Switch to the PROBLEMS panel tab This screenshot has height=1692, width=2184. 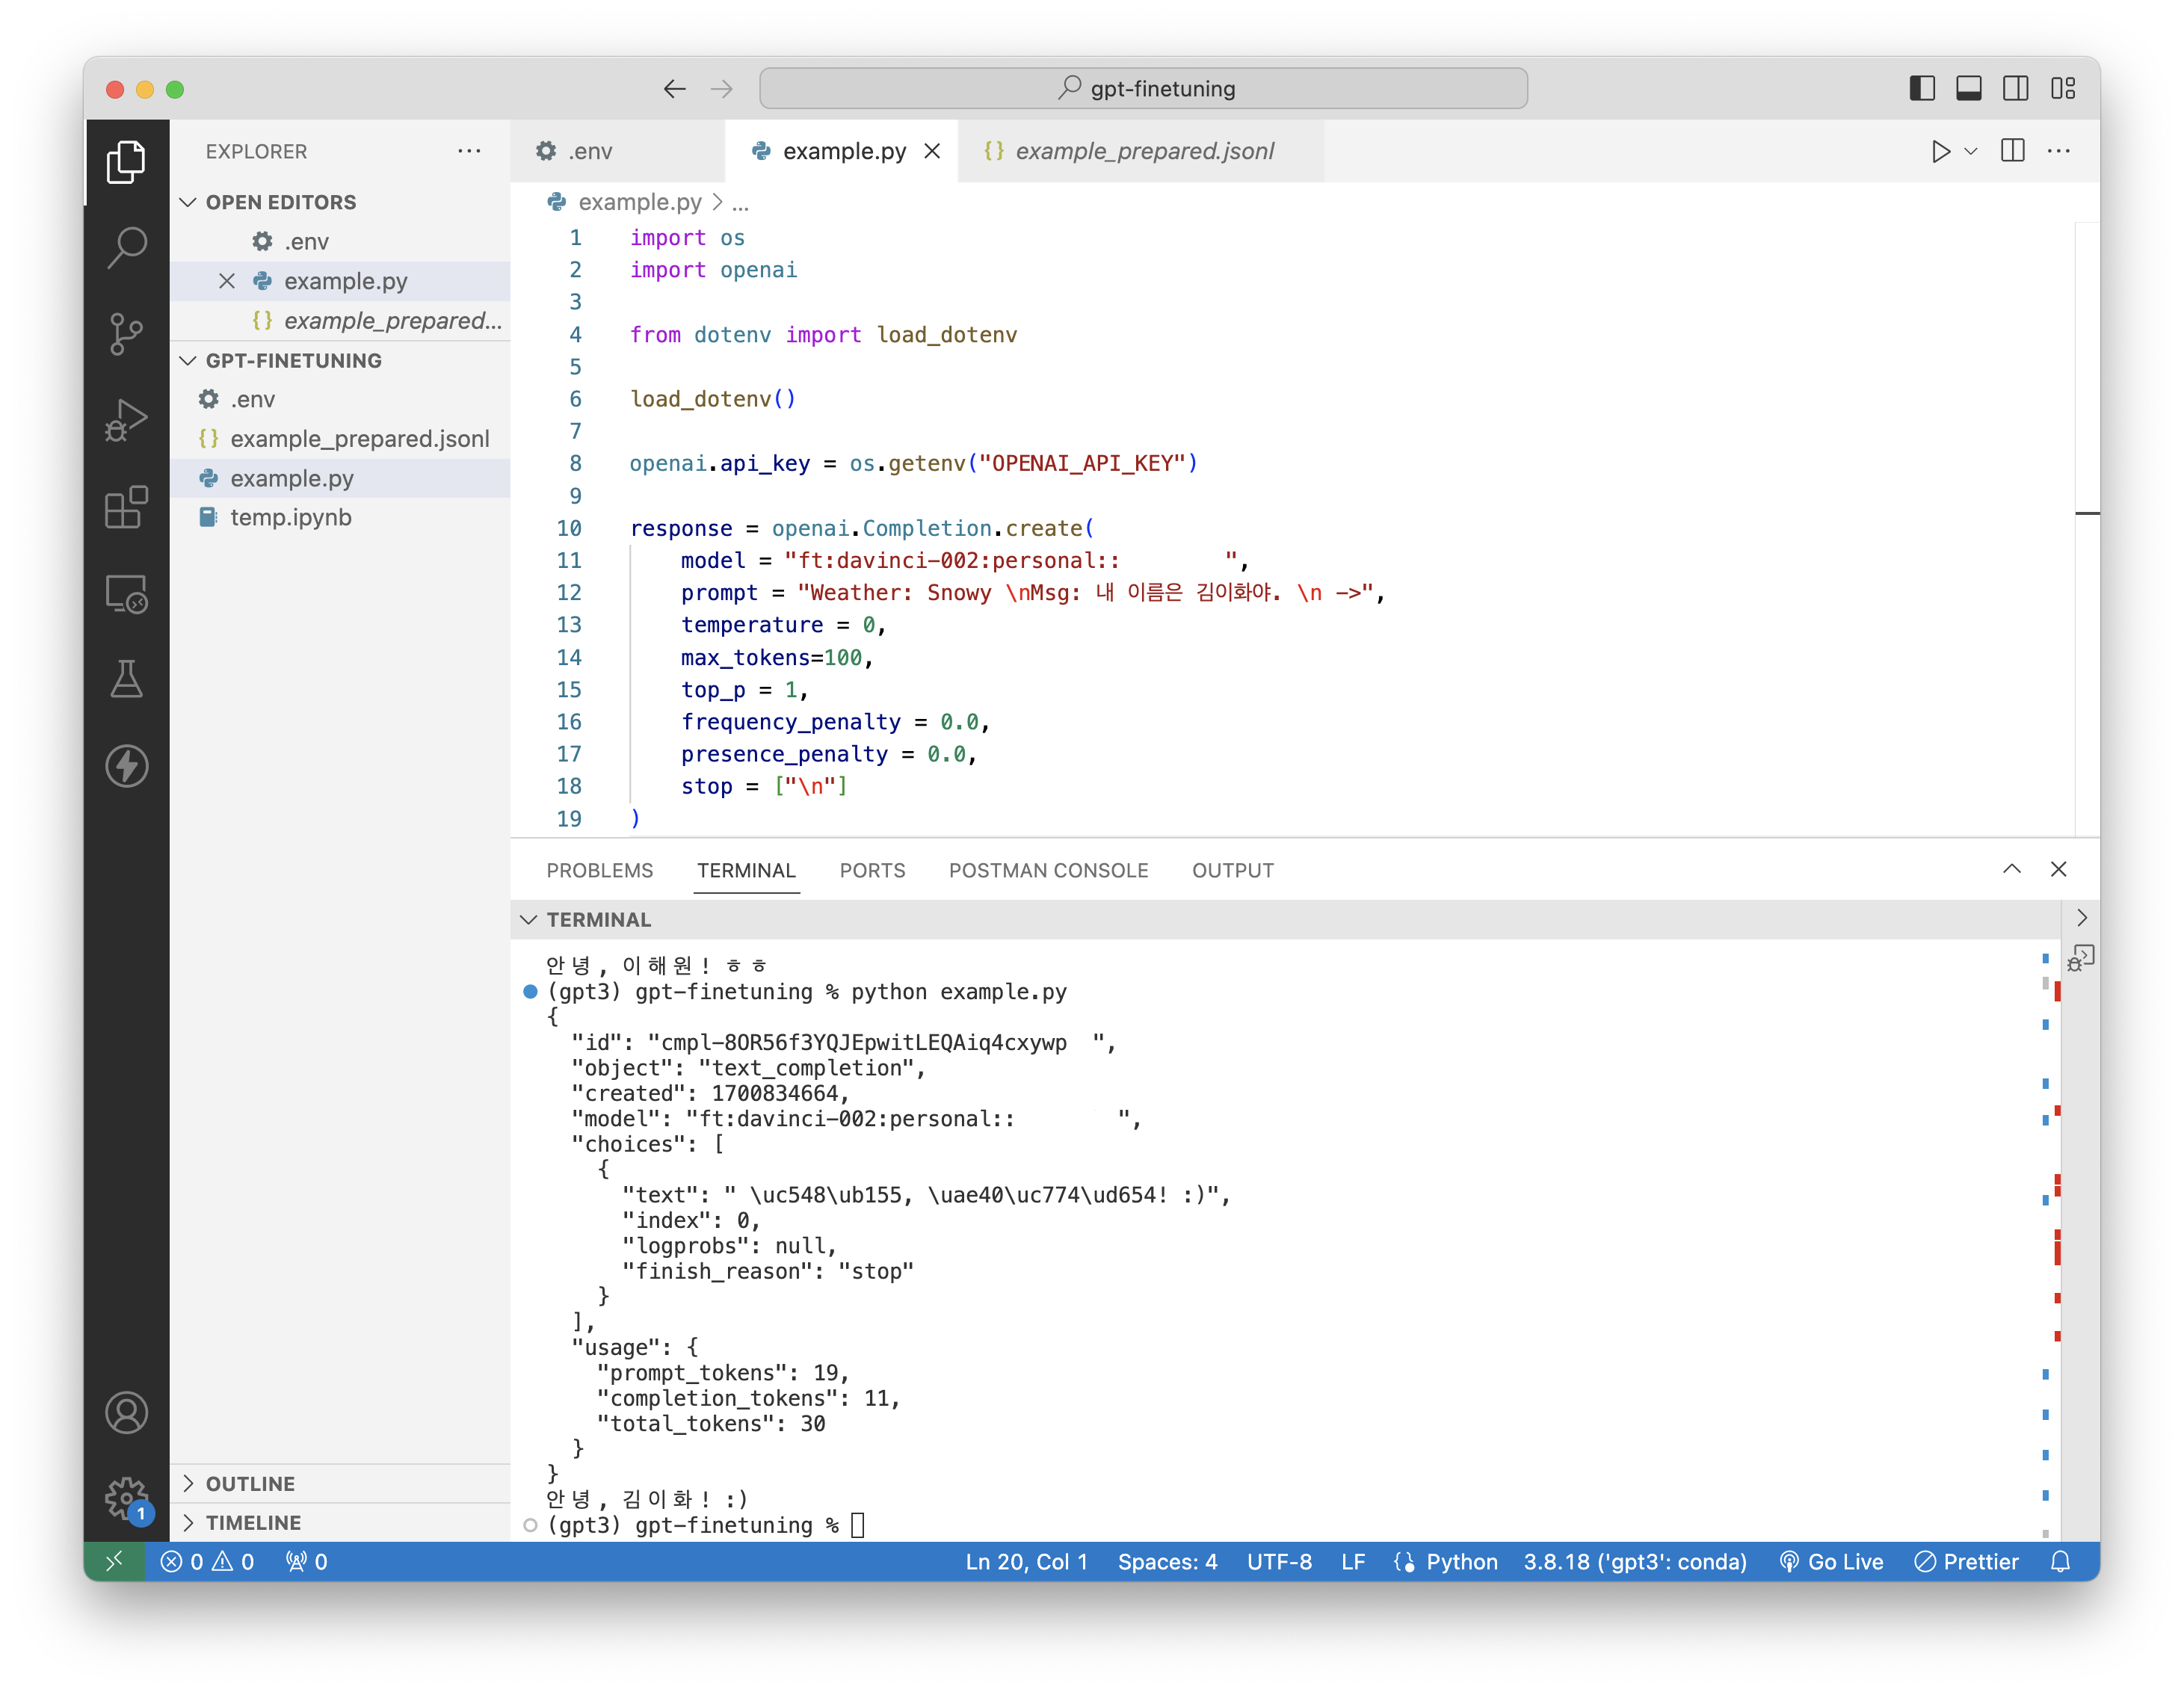pyautogui.click(x=599, y=870)
